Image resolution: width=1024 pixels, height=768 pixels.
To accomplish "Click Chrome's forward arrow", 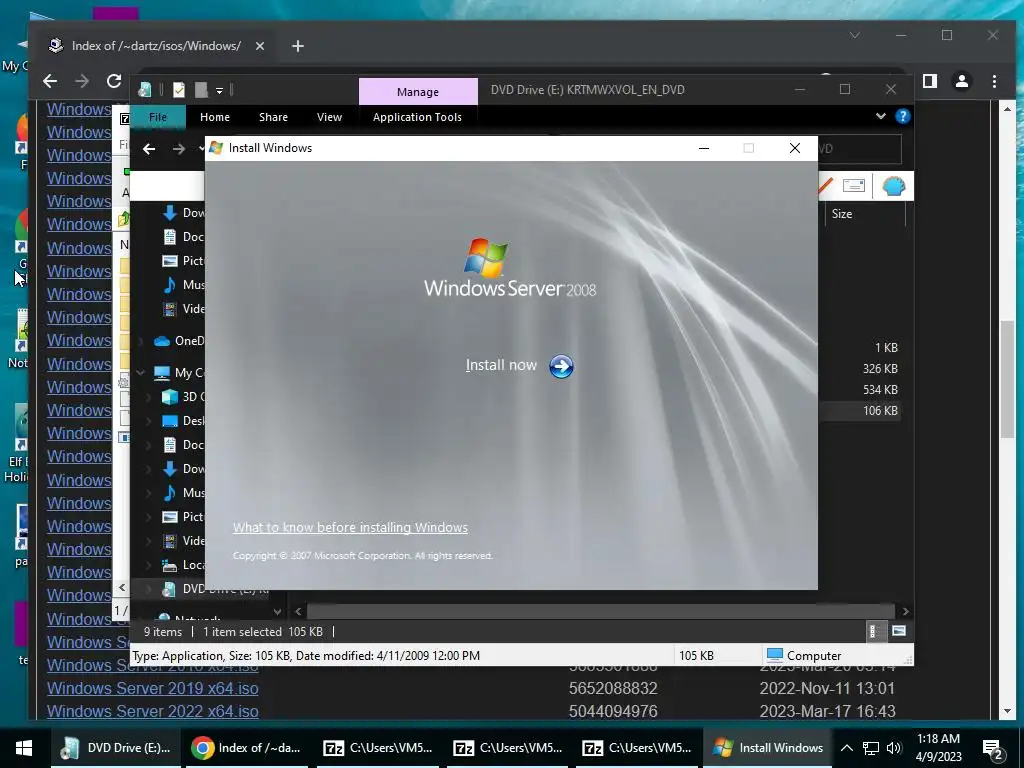I will 82,81.
